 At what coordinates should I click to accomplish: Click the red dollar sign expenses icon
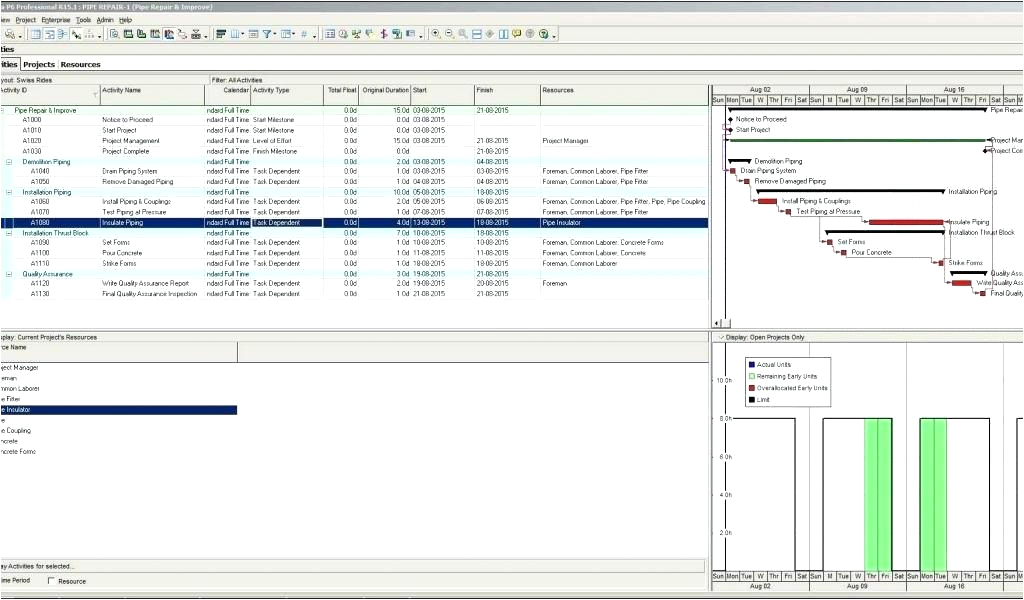(383, 34)
